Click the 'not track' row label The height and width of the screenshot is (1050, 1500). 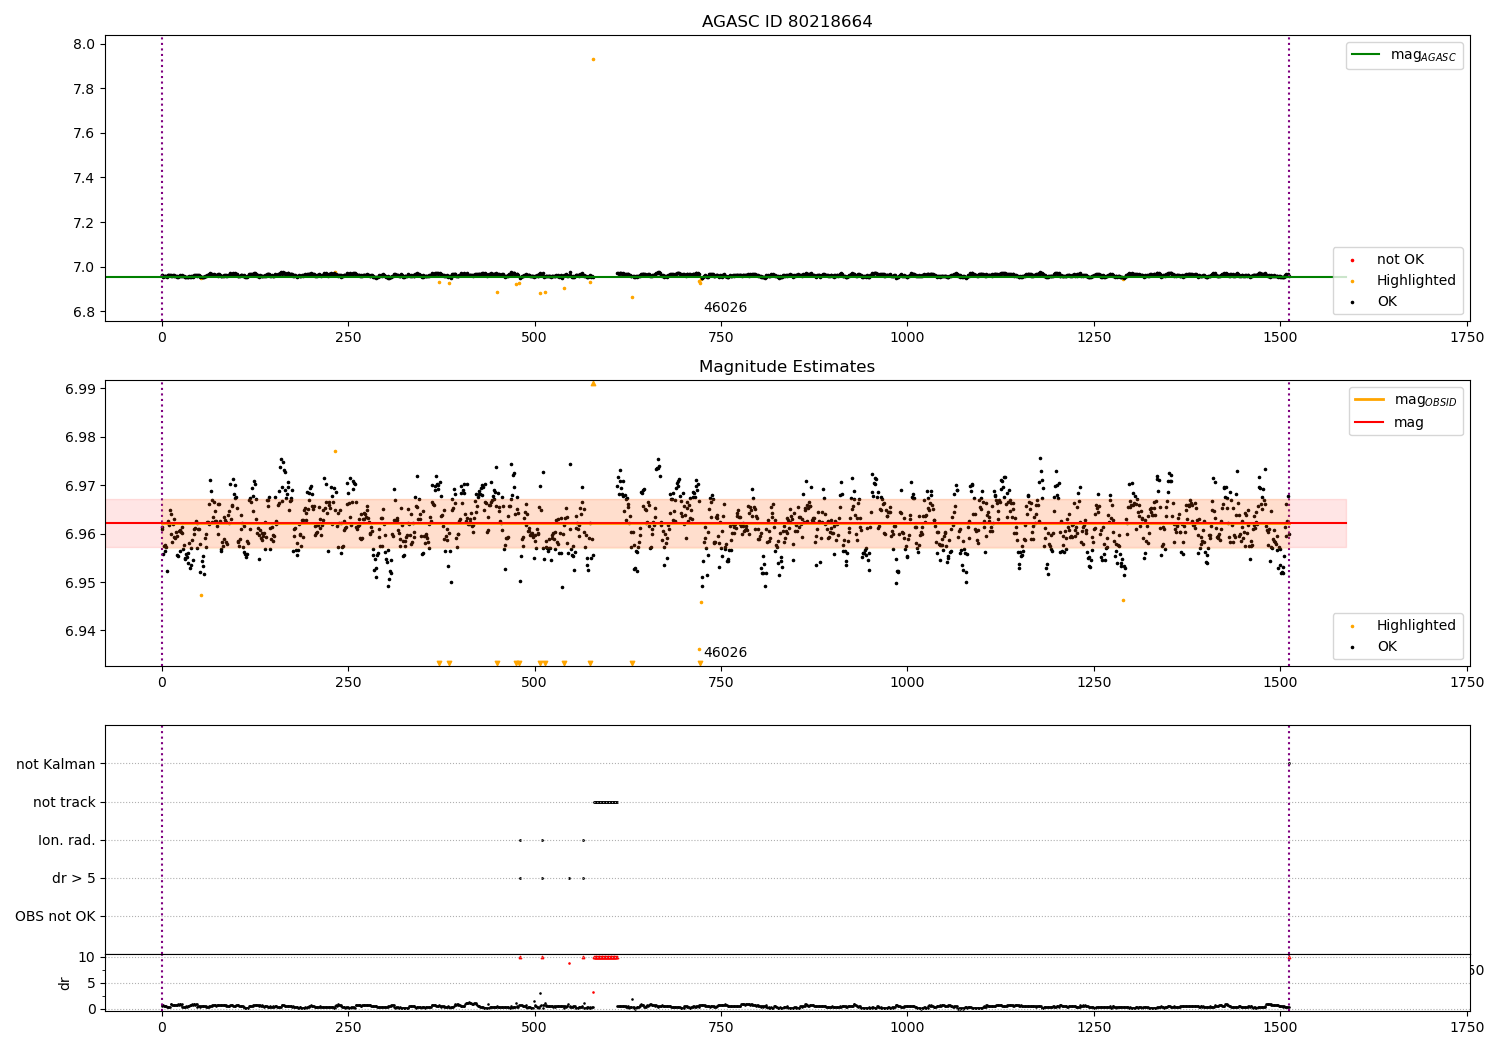(64, 802)
